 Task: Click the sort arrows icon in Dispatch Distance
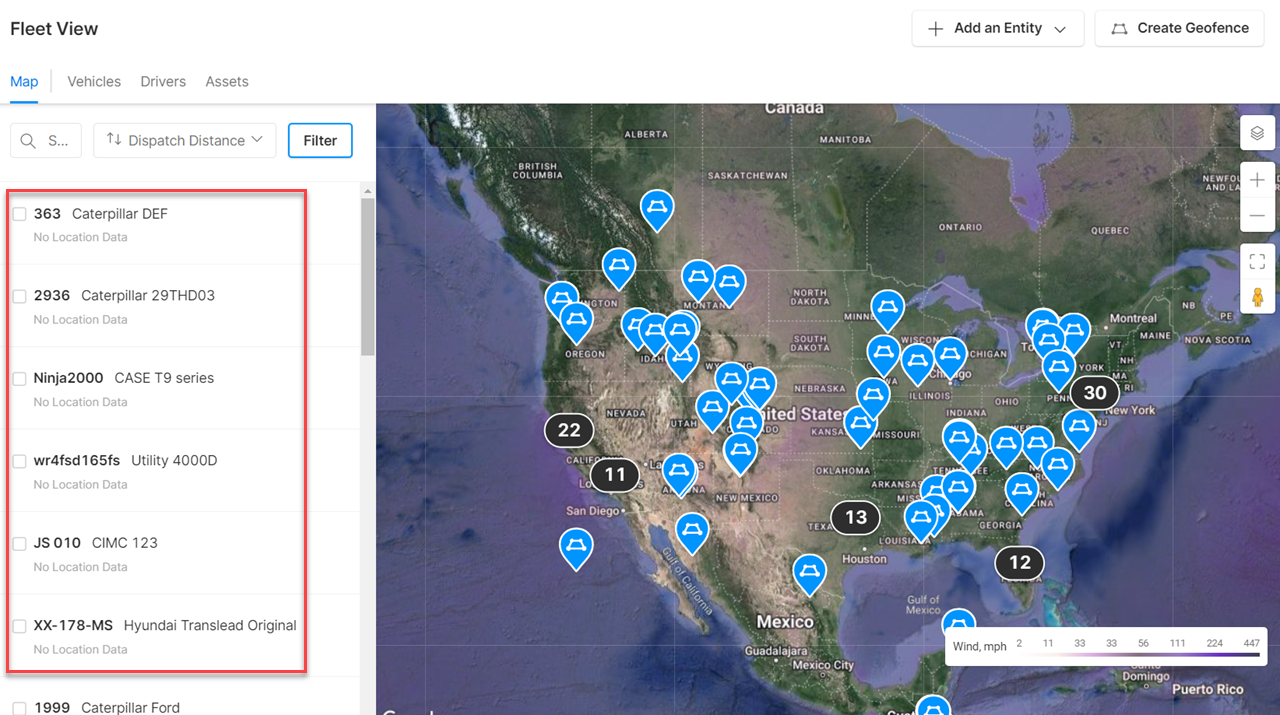coord(114,140)
